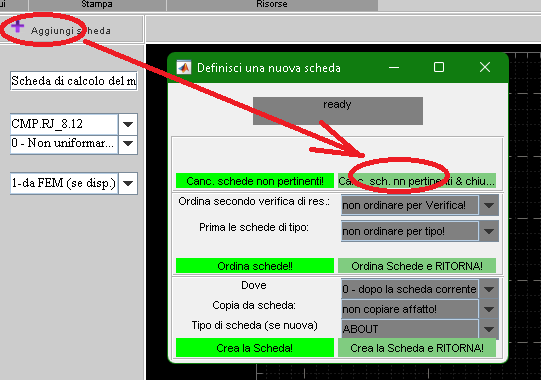
Task: Open the Risorse tab
Action: [272, 4]
